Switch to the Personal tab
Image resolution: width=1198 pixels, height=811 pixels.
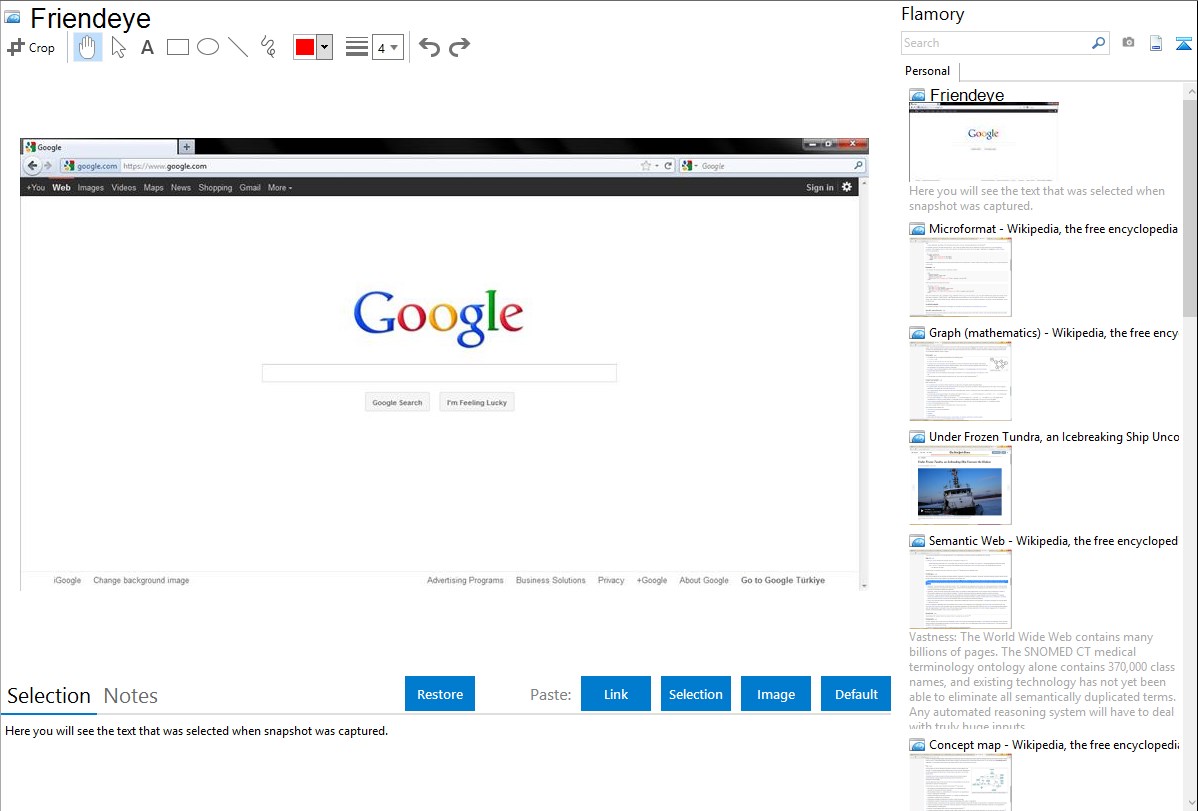click(928, 71)
